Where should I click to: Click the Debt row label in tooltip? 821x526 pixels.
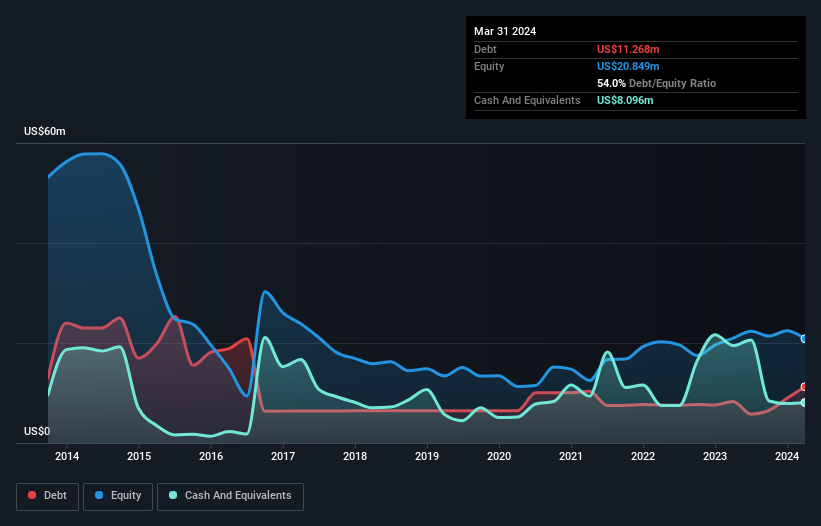pos(485,49)
